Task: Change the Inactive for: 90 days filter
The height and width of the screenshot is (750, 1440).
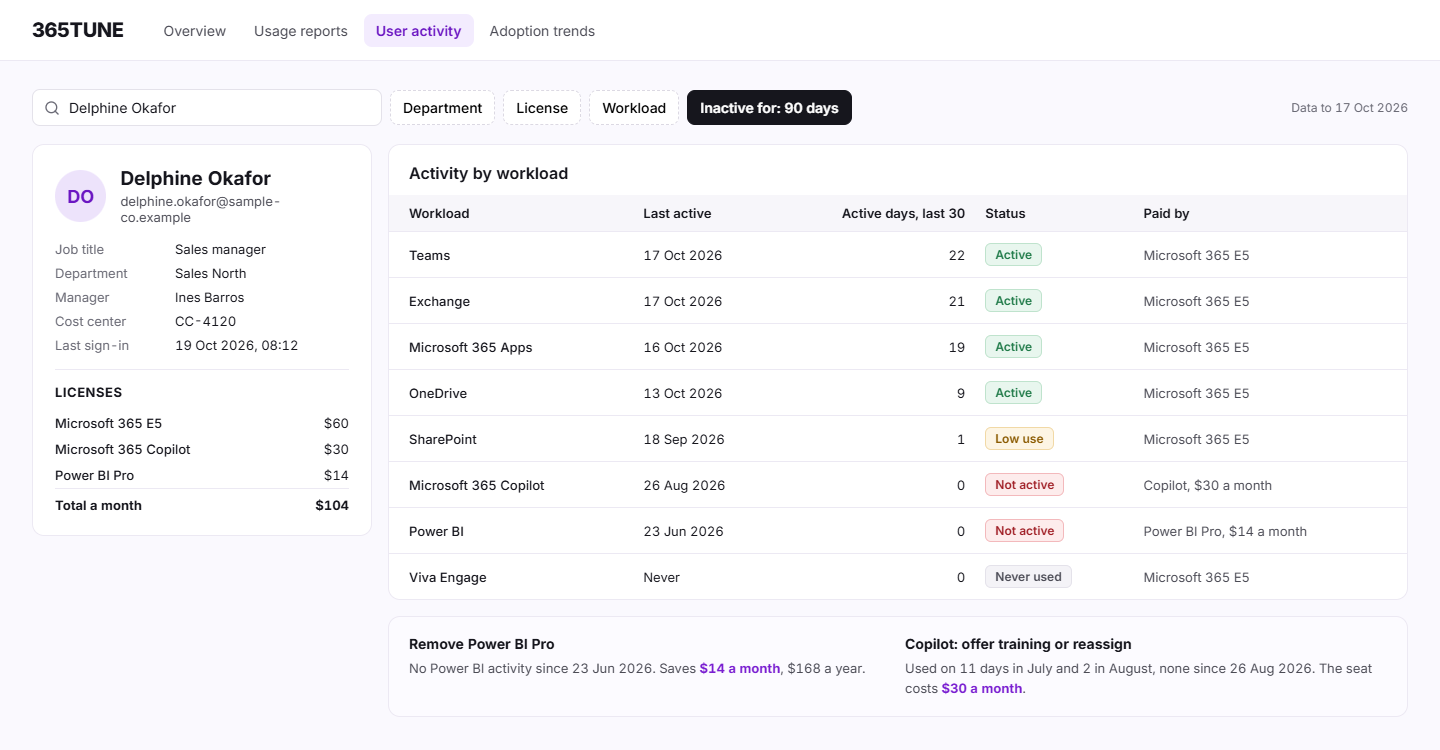Action: point(769,108)
